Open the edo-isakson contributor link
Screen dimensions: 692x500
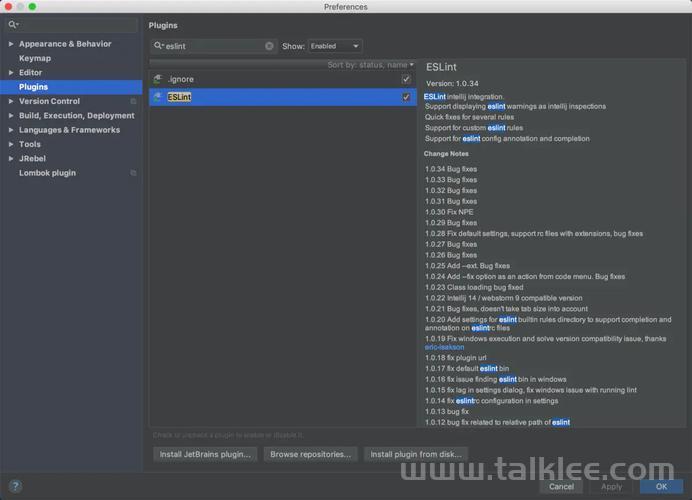444,347
